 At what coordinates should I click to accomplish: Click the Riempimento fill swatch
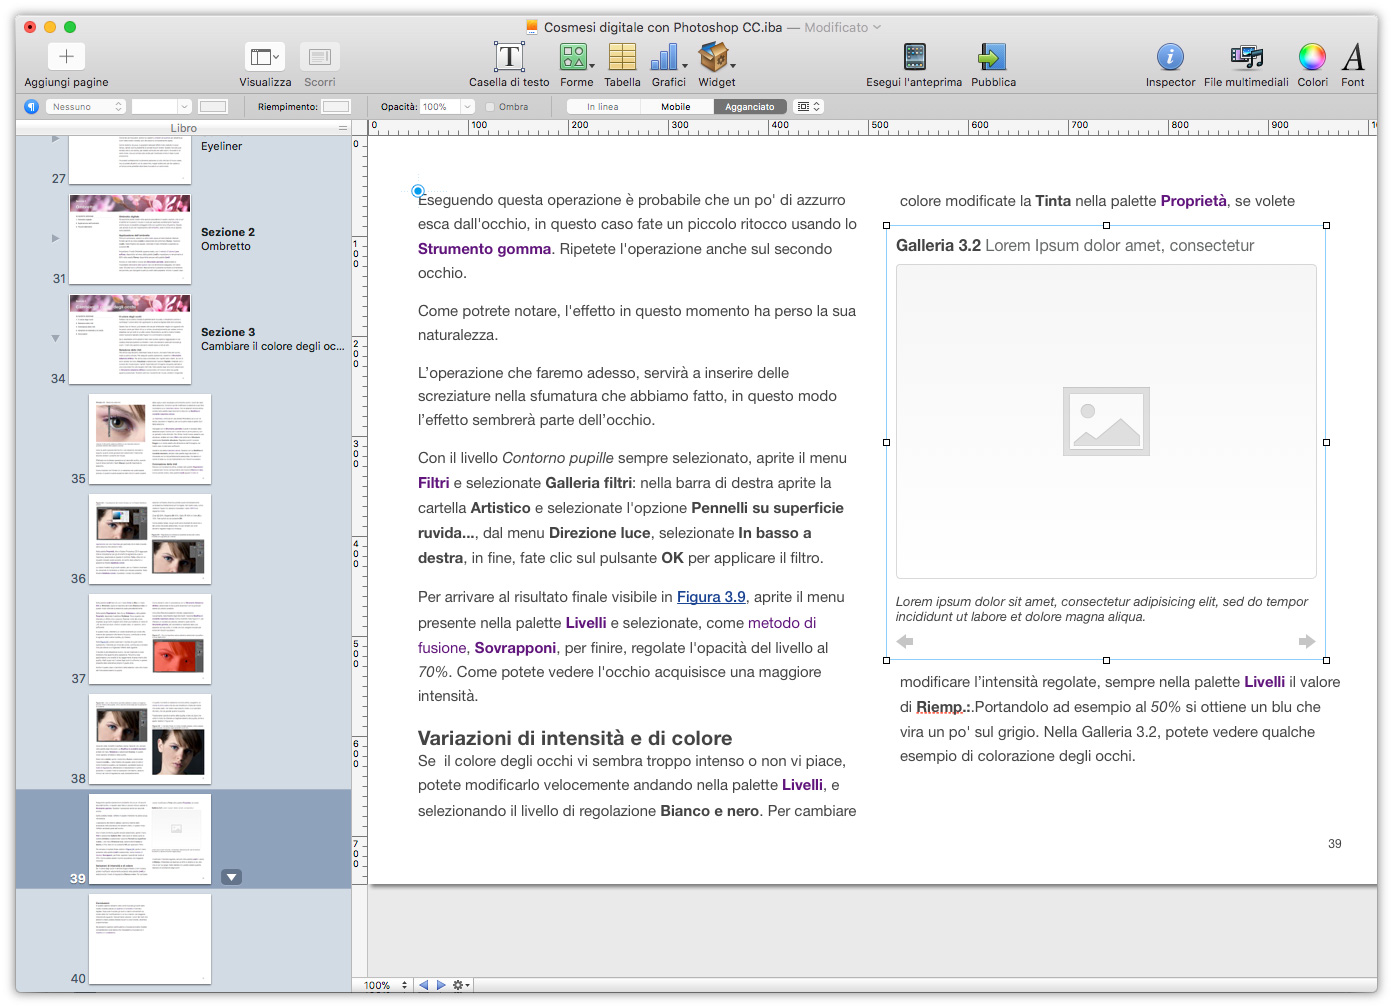tap(336, 106)
